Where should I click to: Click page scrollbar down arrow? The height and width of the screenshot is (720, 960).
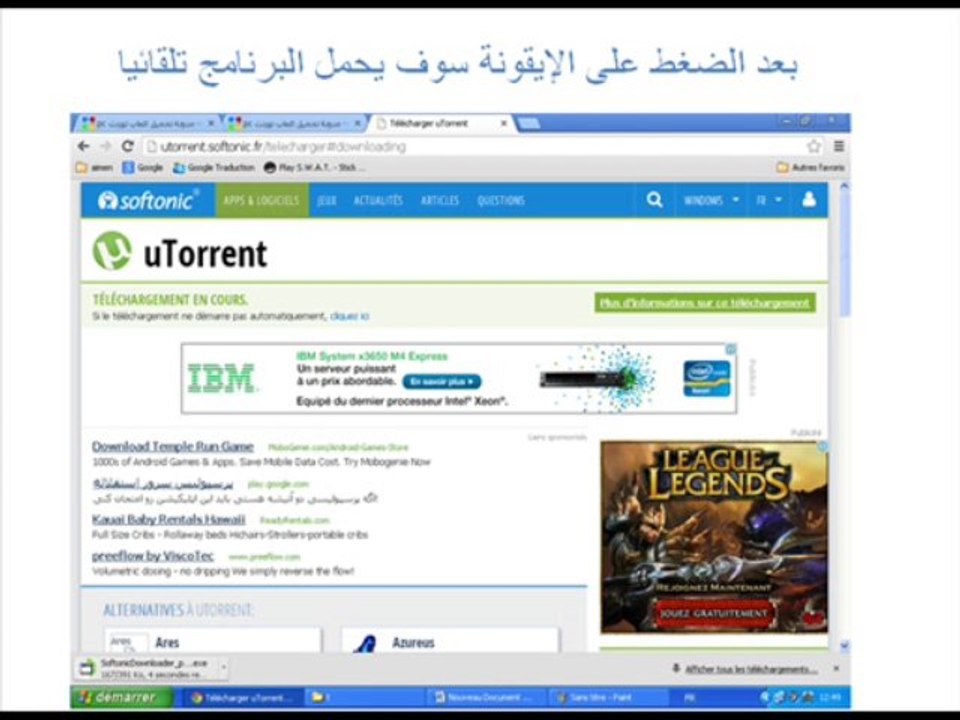(844, 645)
